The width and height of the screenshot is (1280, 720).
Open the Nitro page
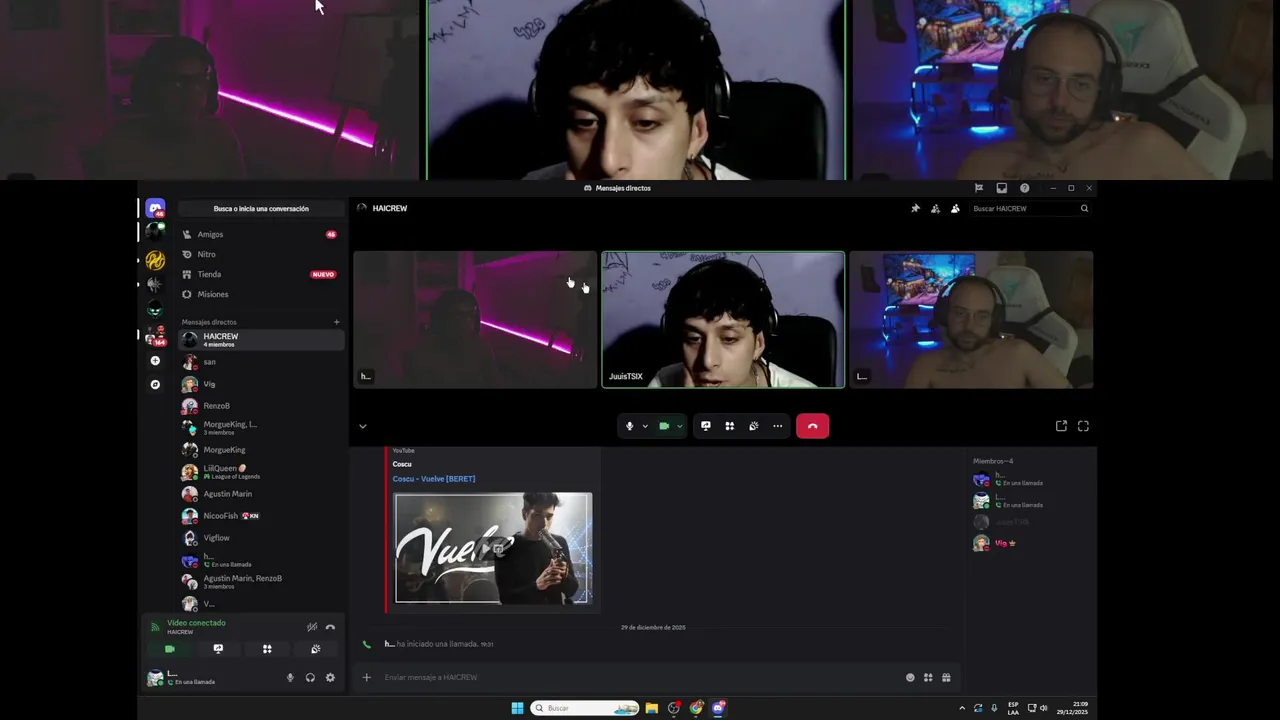(261, 254)
